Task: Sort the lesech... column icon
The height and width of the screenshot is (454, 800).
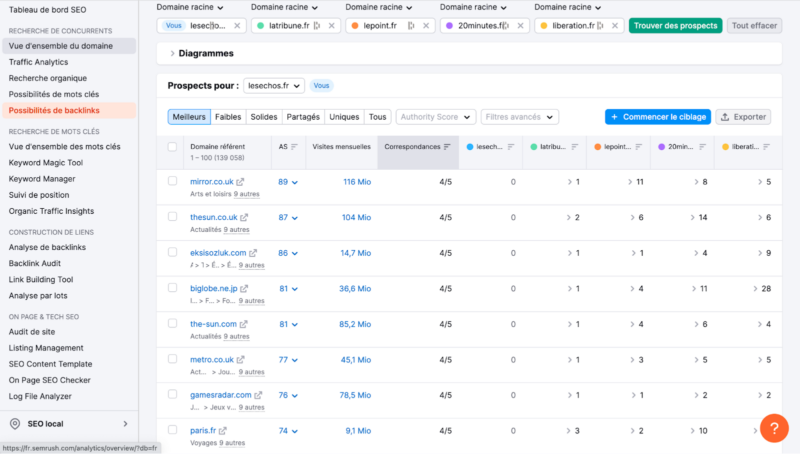Action: (x=511, y=147)
